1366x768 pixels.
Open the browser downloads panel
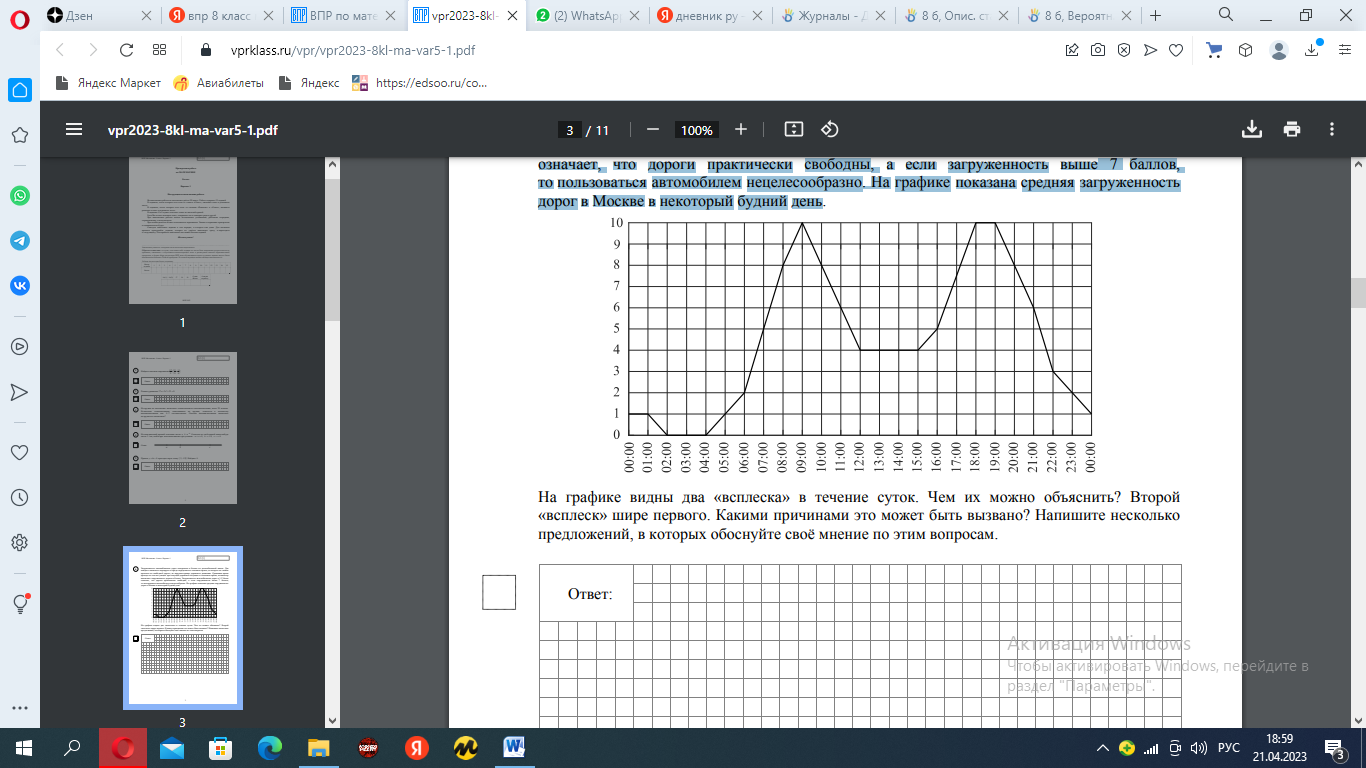tap(1313, 50)
